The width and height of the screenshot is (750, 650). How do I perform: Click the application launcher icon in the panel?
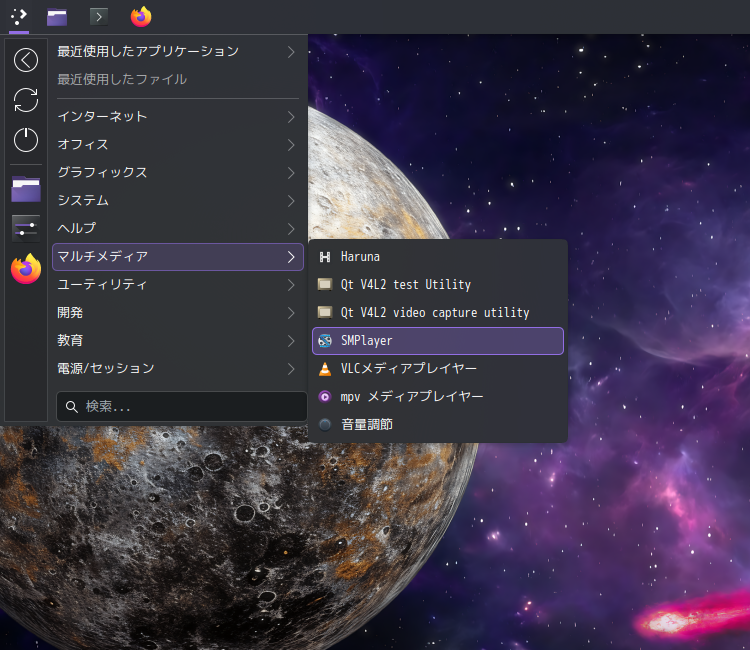tap(19, 17)
